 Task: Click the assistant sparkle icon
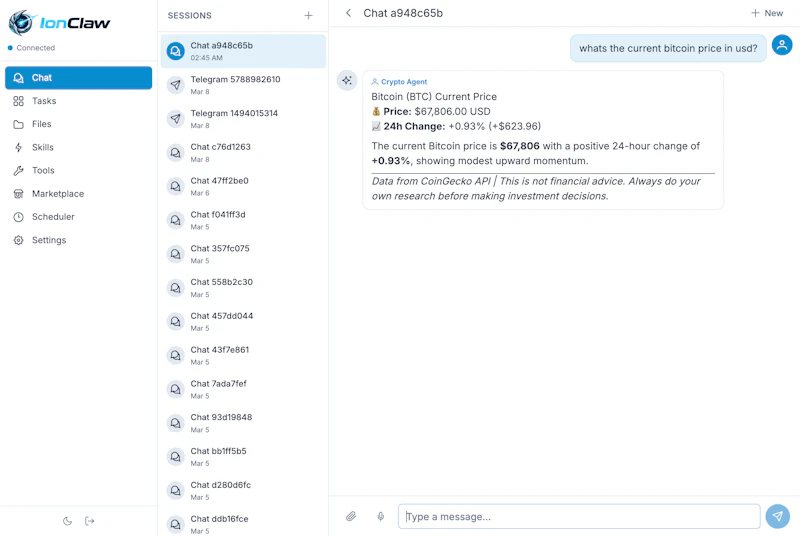[347, 81]
